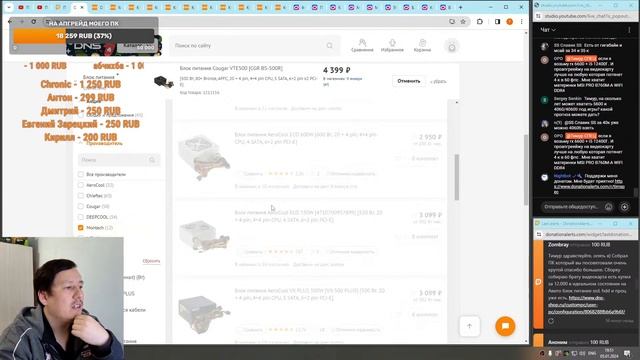640x360 pixels.
Task: Click the scroll-to-top arrow button
Action: click(469, 326)
